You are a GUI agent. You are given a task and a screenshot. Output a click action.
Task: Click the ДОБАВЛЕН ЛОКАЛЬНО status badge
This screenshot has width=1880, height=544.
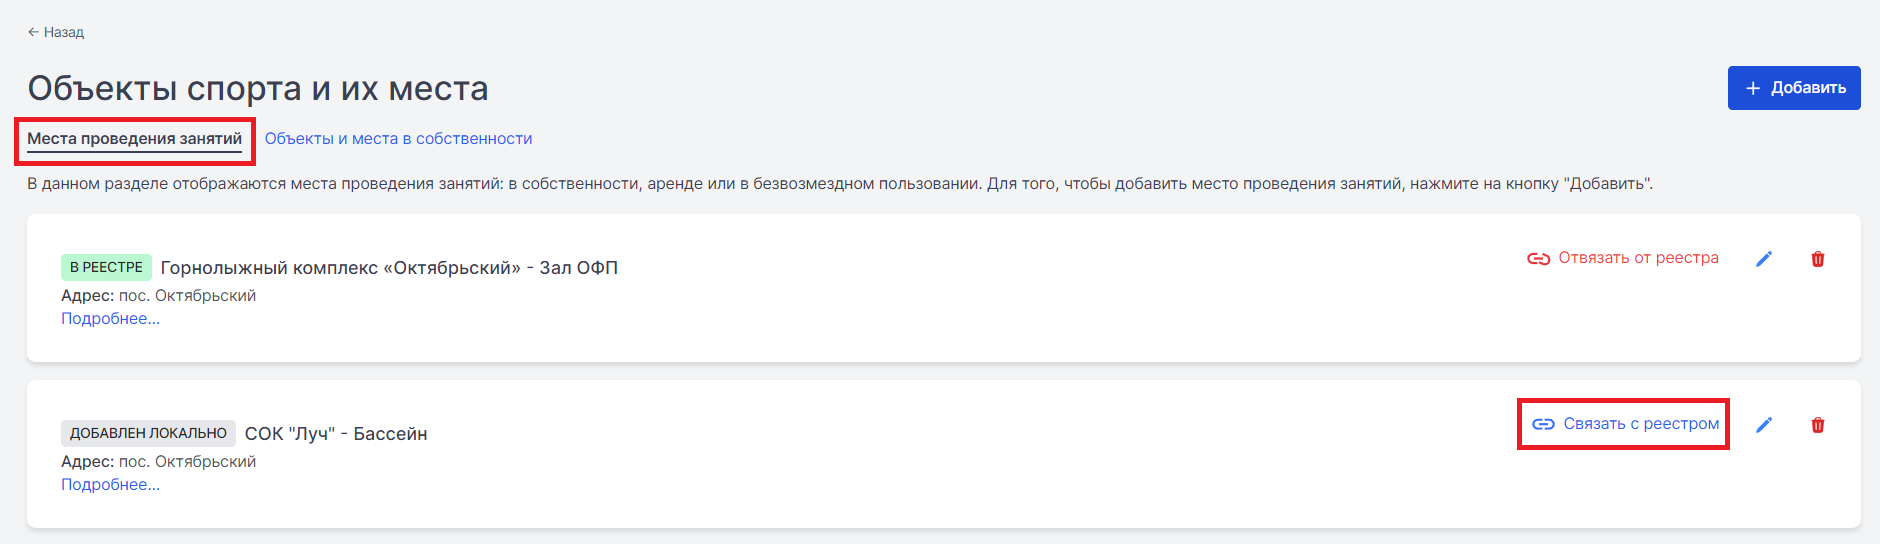(148, 433)
